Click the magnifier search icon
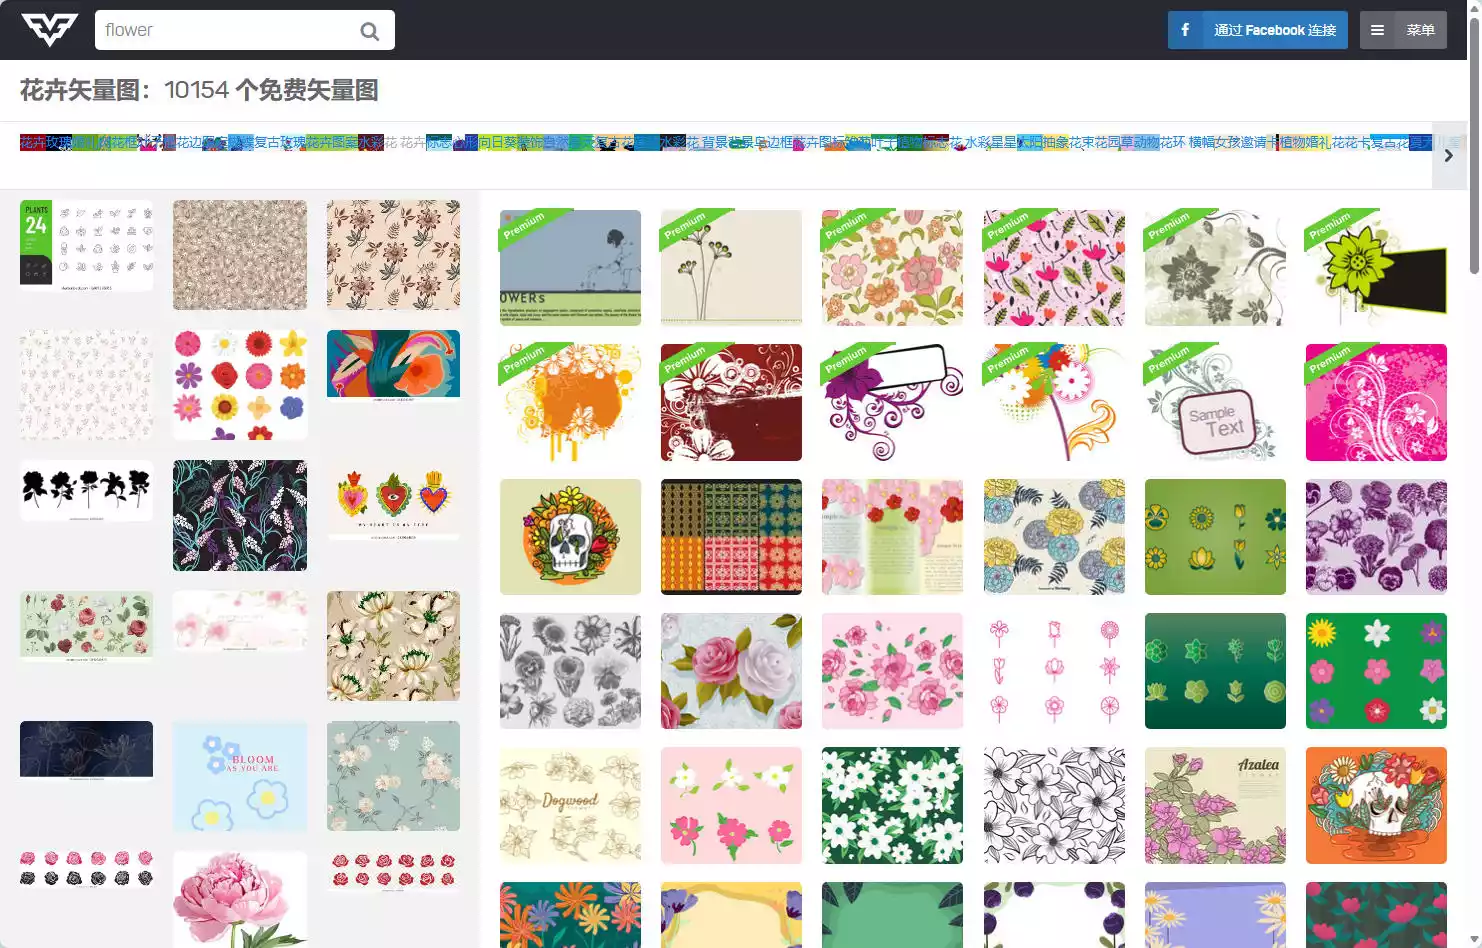The height and width of the screenshot is (948, 1482). [x=370, y=31]
